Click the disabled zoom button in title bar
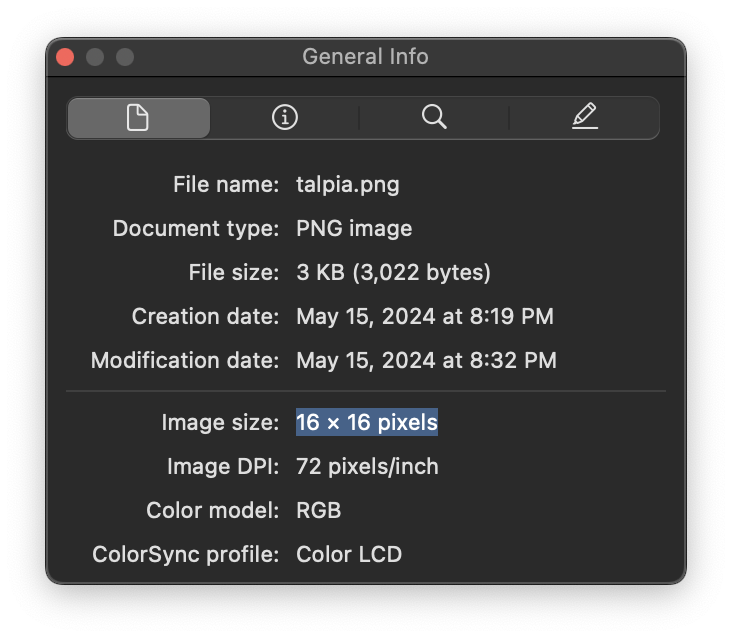This screenshot has height=638, width=732. tap(124, 57)
